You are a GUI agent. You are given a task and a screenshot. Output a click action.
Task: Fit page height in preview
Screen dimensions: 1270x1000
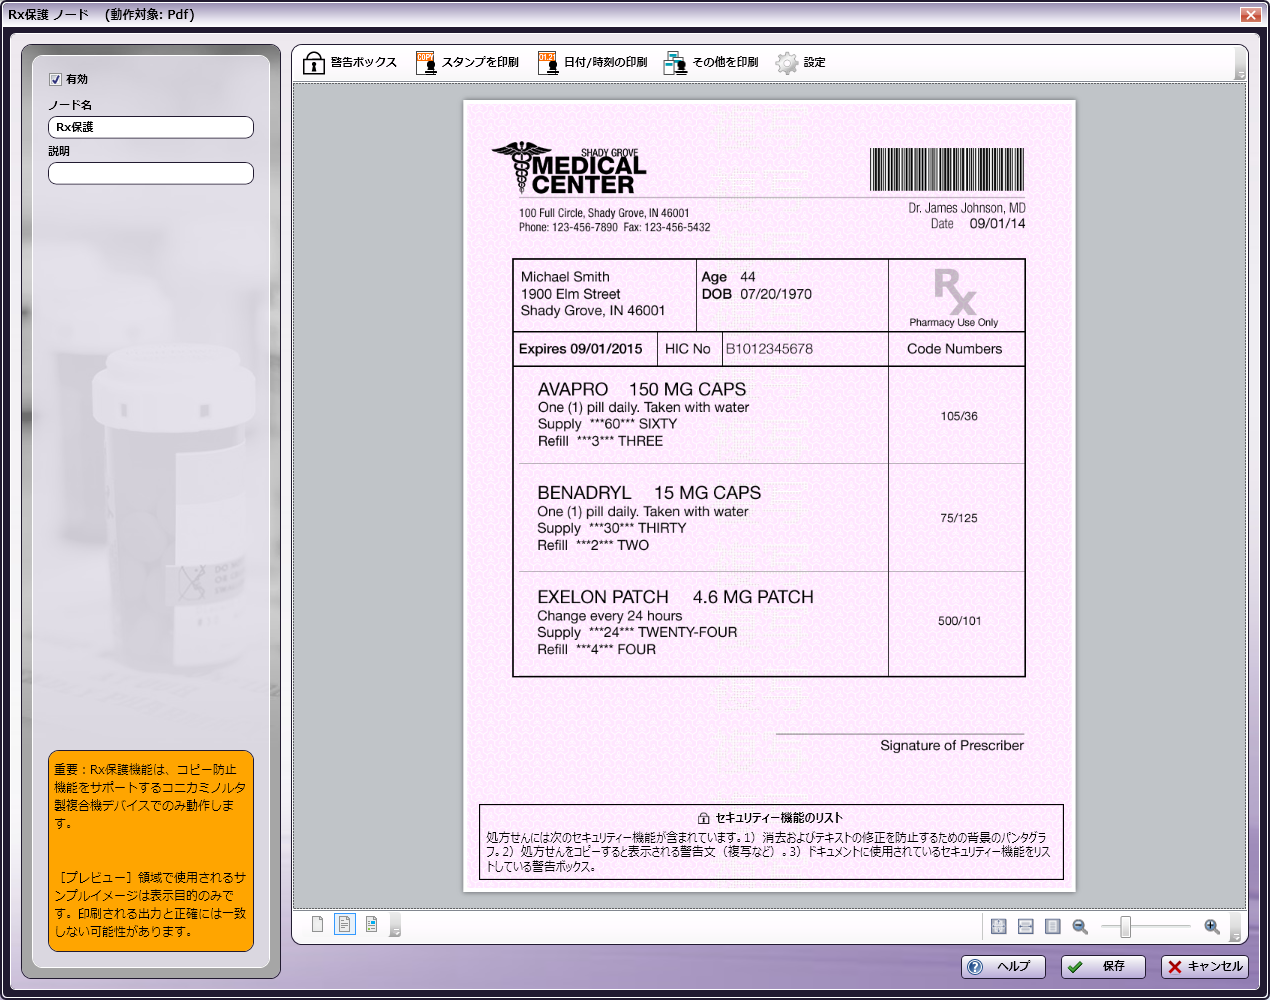click(x=1052, y=927)
